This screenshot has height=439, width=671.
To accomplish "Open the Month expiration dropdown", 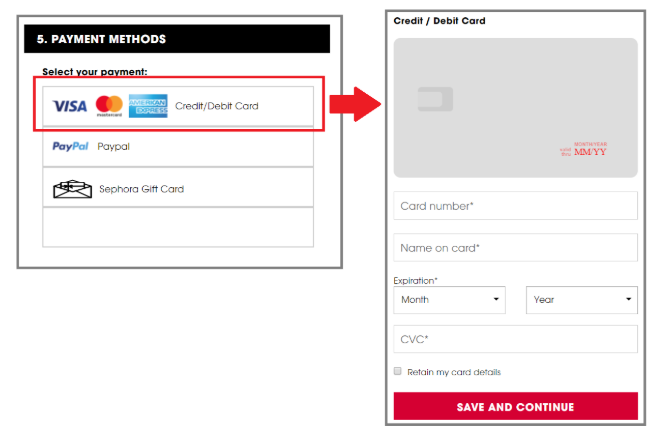I will [449, 300].
